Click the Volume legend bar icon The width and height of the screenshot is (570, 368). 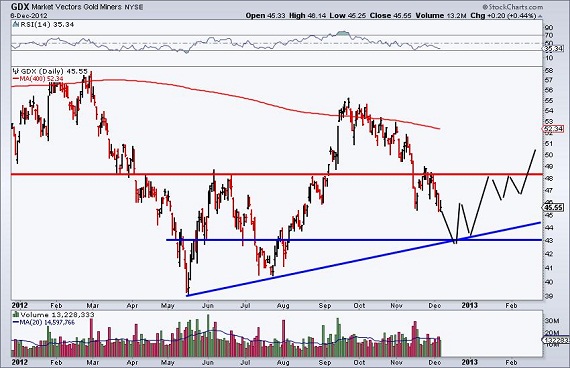pyautogui.click(x=16, y=315)
